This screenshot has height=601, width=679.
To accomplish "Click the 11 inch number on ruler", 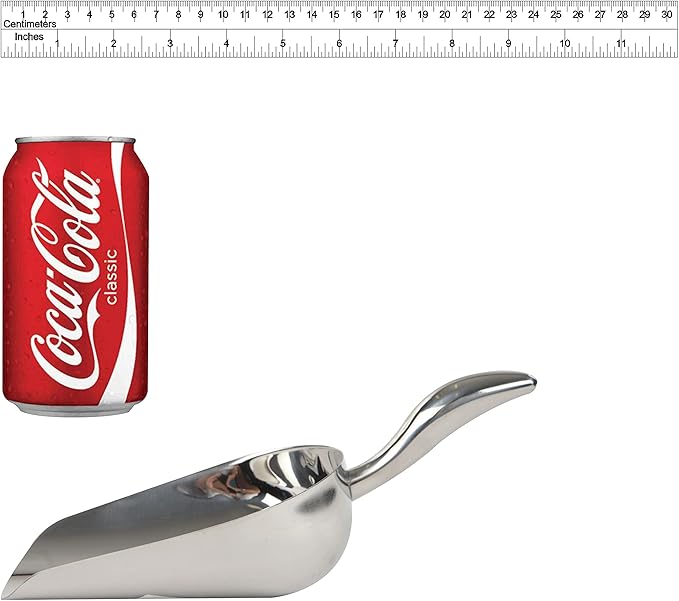I will click(x=621, y=43).
